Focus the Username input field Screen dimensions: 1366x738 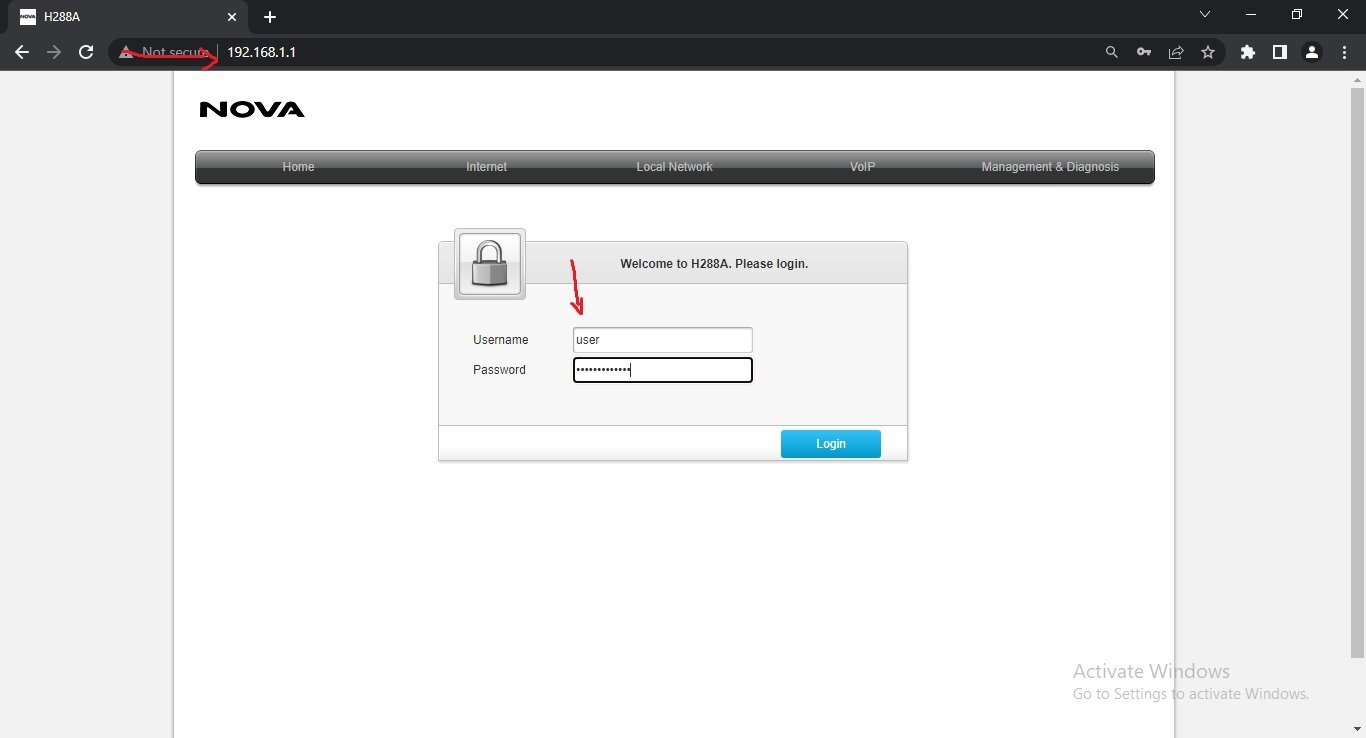pyautogui.click(x=662, y=340)
